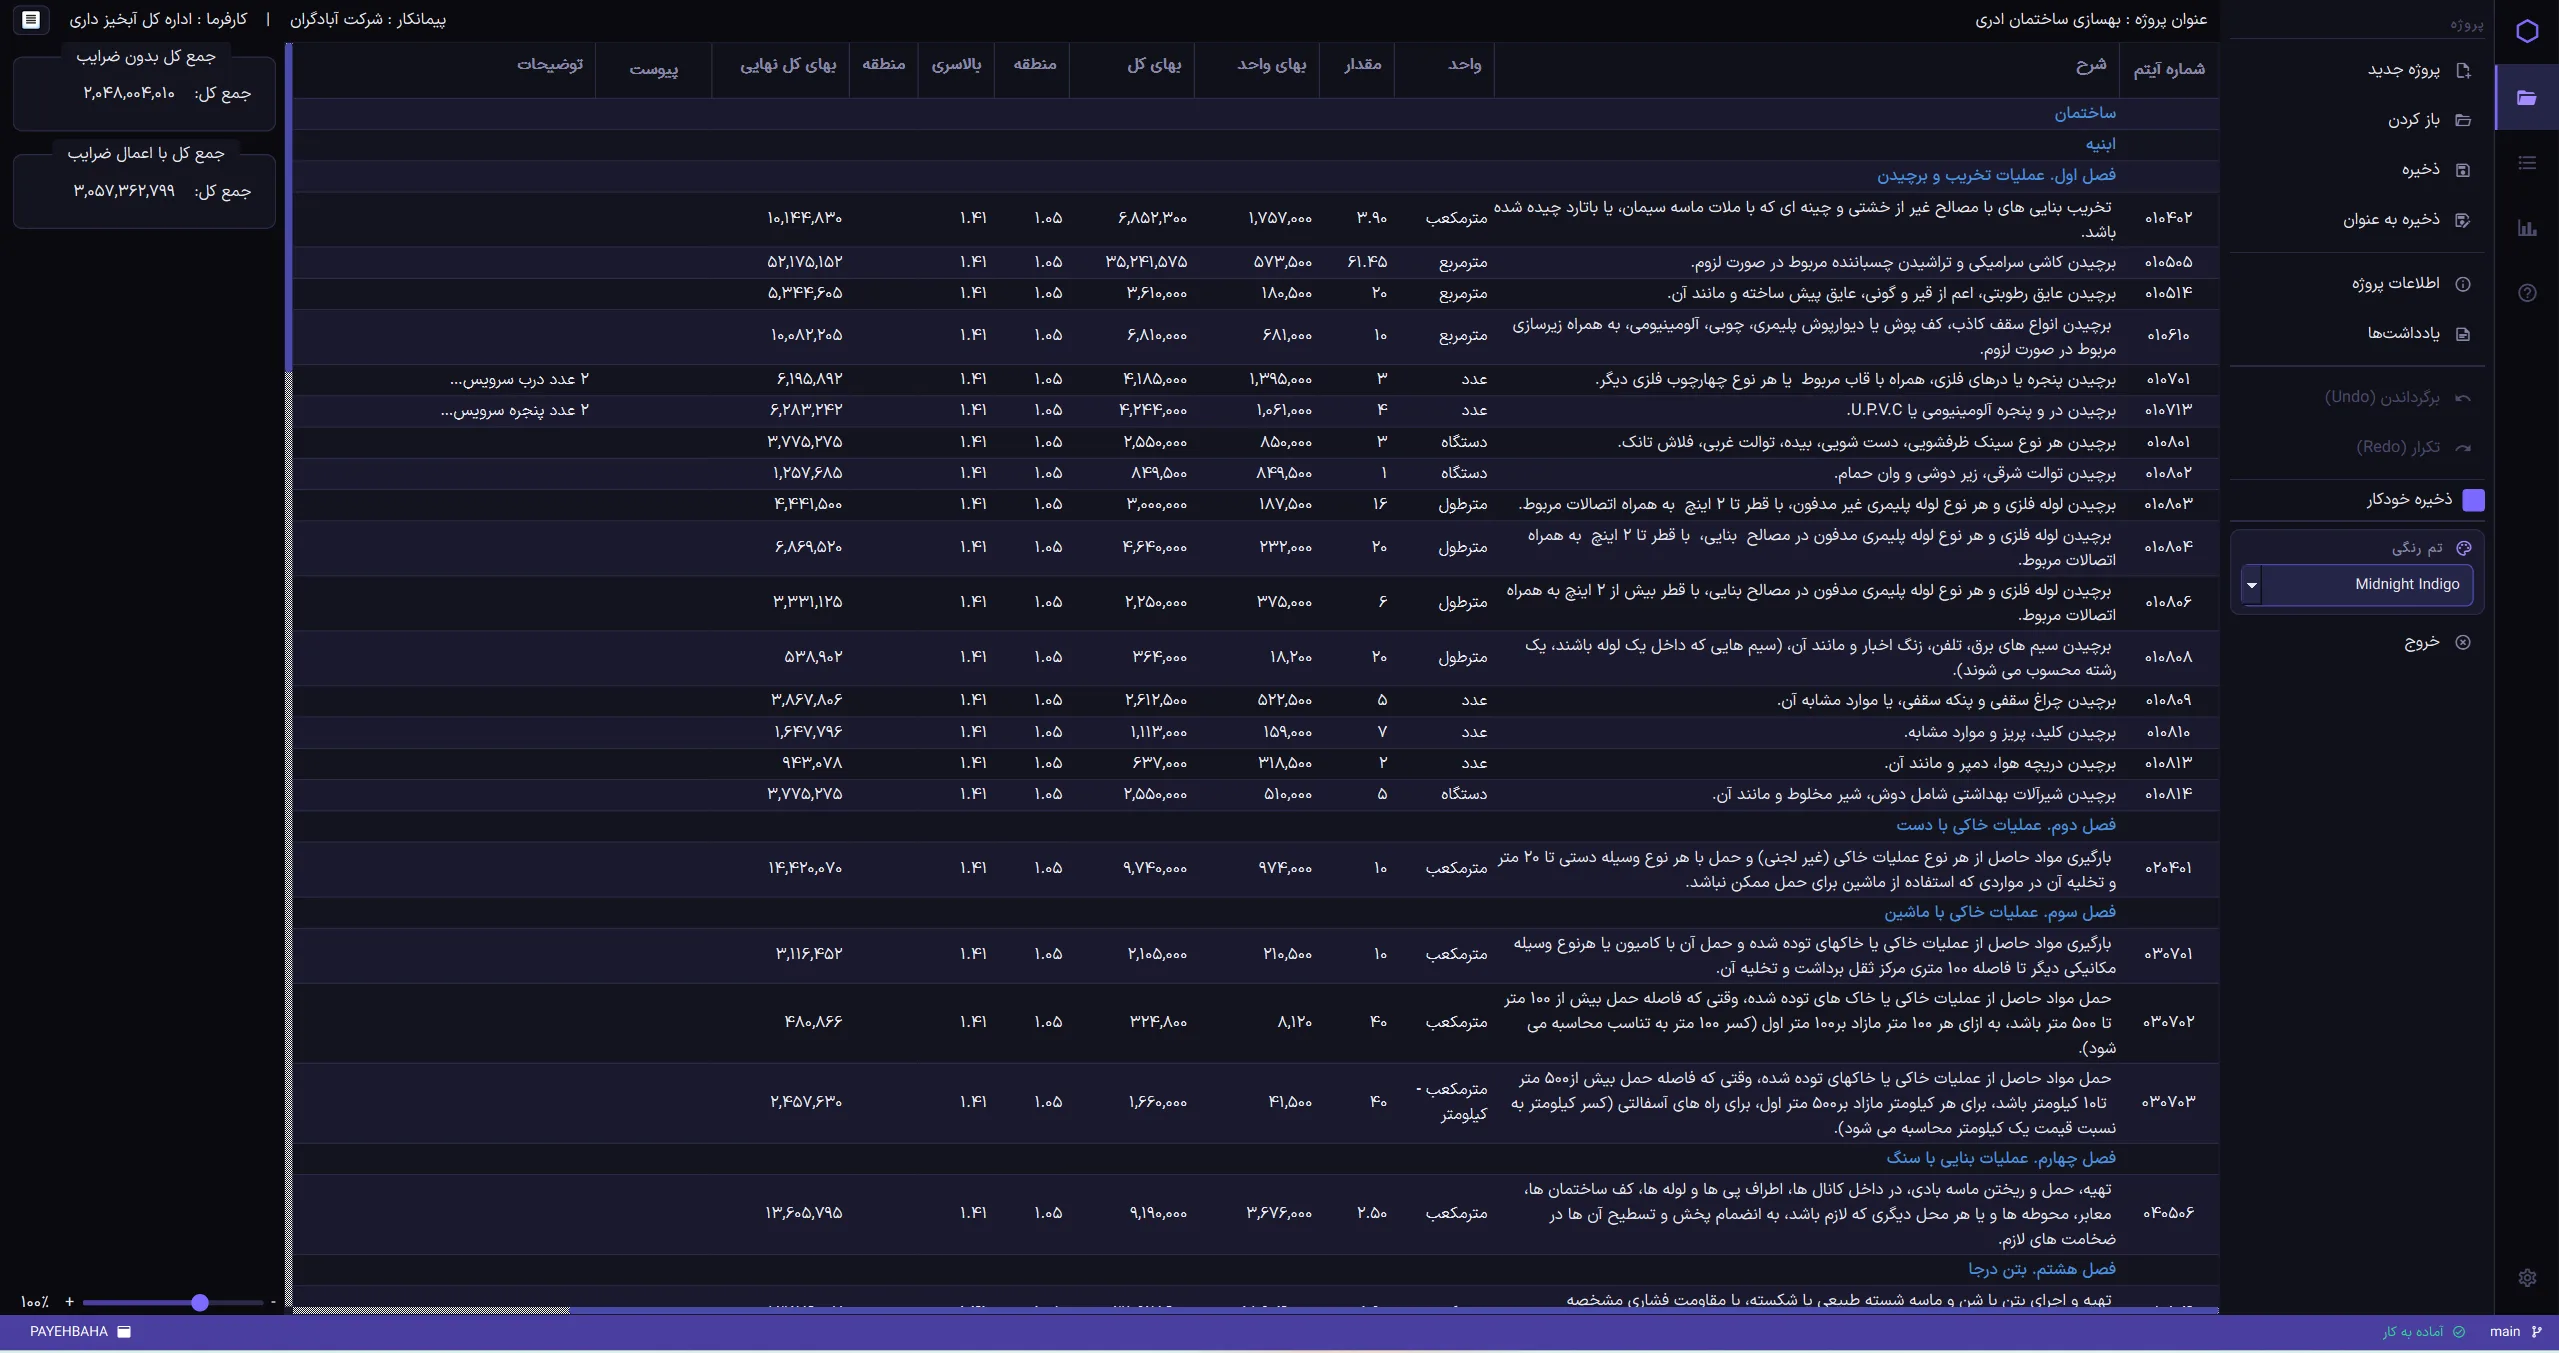Viewport: 2559px width, 1353px height.
Task: Select chapter row فصل دوم. عملیات خاکی با دست
Action: coord(1256,826)
